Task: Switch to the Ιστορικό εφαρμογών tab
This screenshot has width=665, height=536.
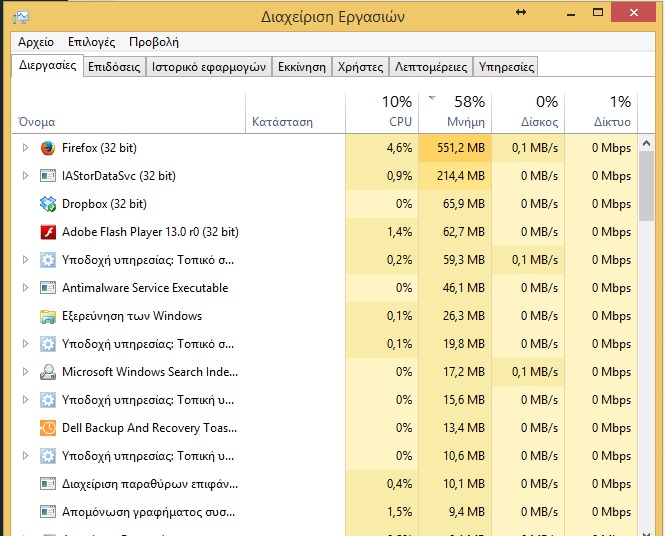Action: (209, 67)
